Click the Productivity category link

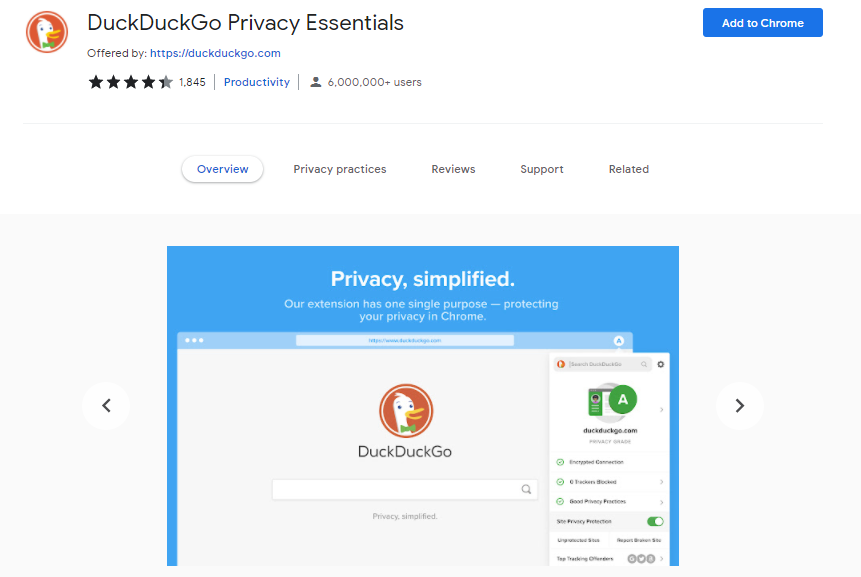(257, 82)
